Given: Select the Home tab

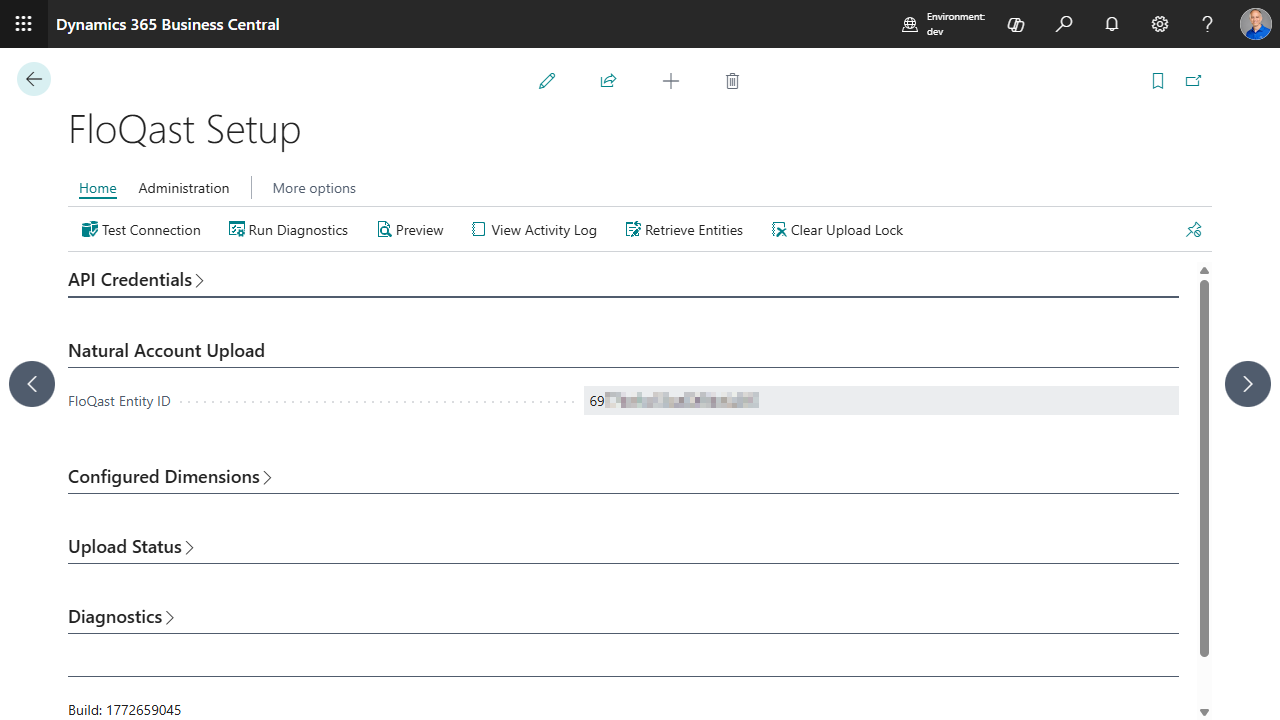Looking at the screenshot, I should click(98, 188).
